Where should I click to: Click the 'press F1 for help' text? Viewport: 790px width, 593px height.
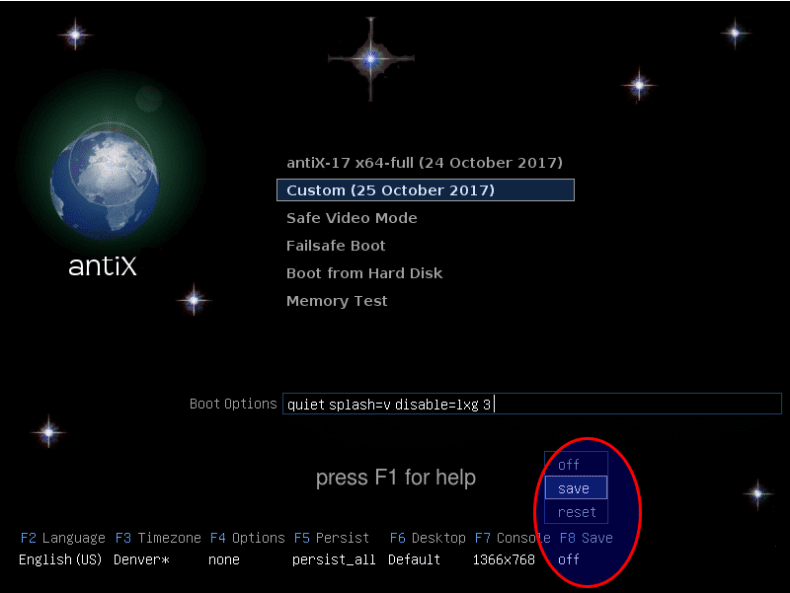pyautogui.click(x=396, y=478)
